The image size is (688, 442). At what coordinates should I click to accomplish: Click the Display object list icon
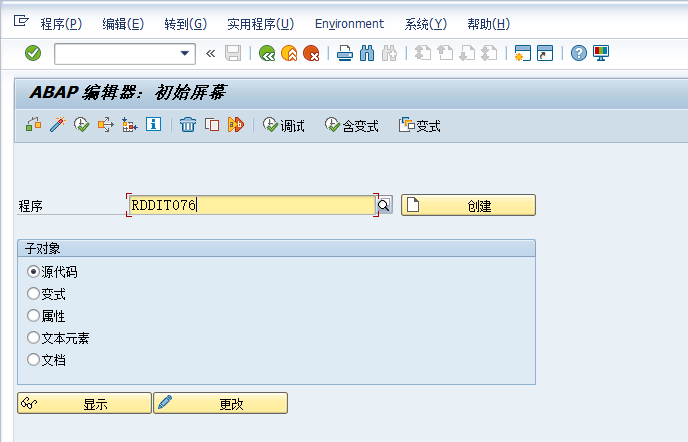click(x=34, y=125)
